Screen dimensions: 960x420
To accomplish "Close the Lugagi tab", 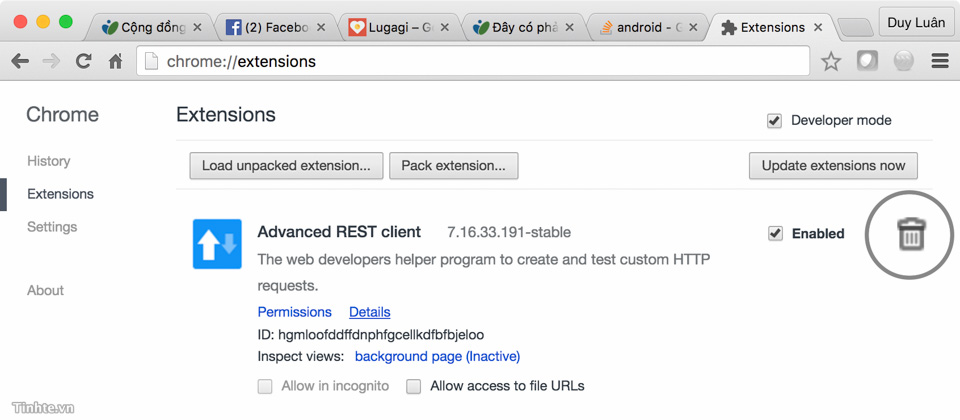I will pos(445,27).
